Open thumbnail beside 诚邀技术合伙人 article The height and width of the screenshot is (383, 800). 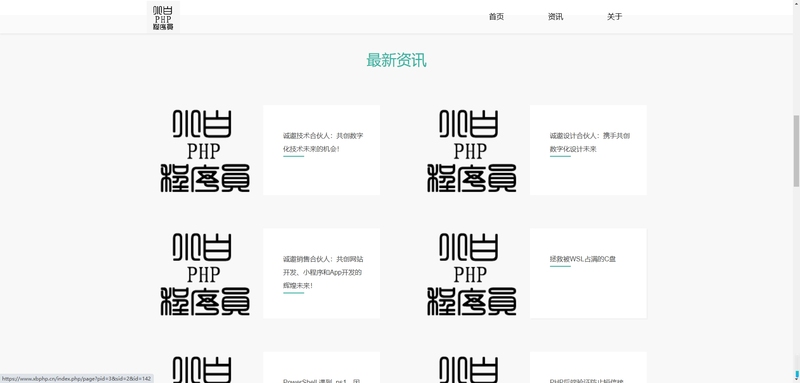tap(205, 150)
